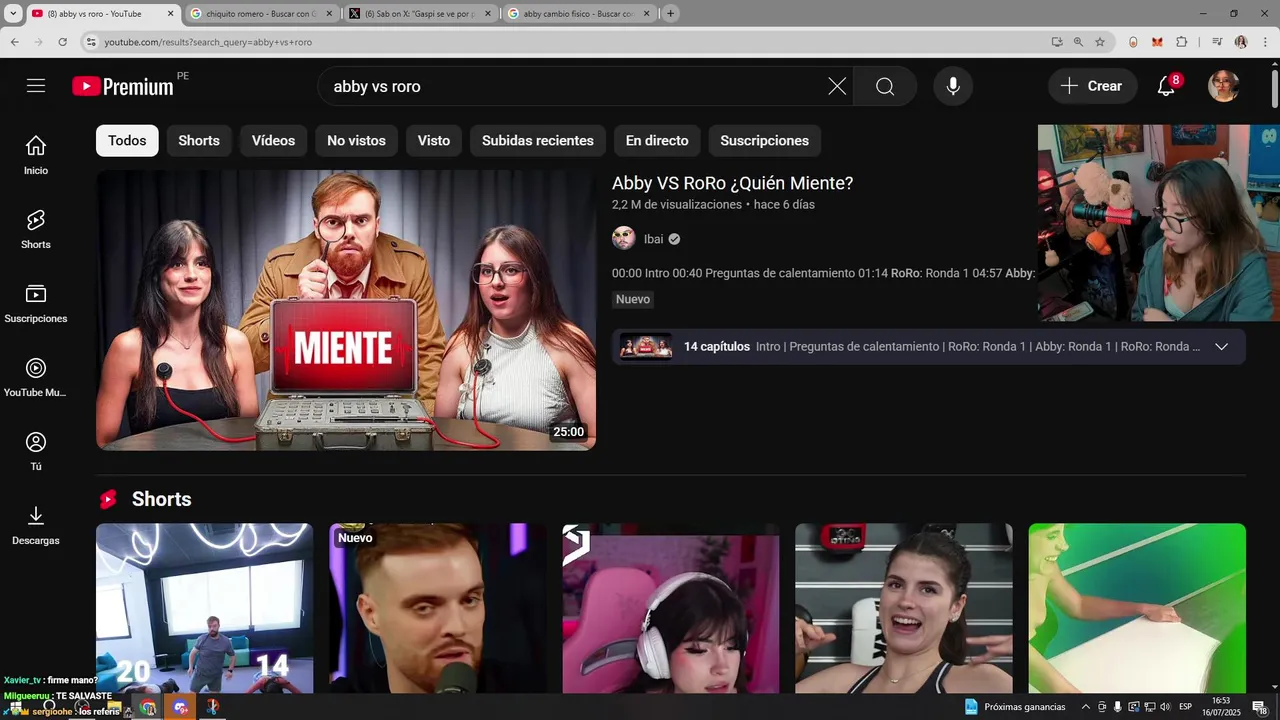Open Shorts from the sidebar
Screen dimensions: 1280x720
coord(36,229)
